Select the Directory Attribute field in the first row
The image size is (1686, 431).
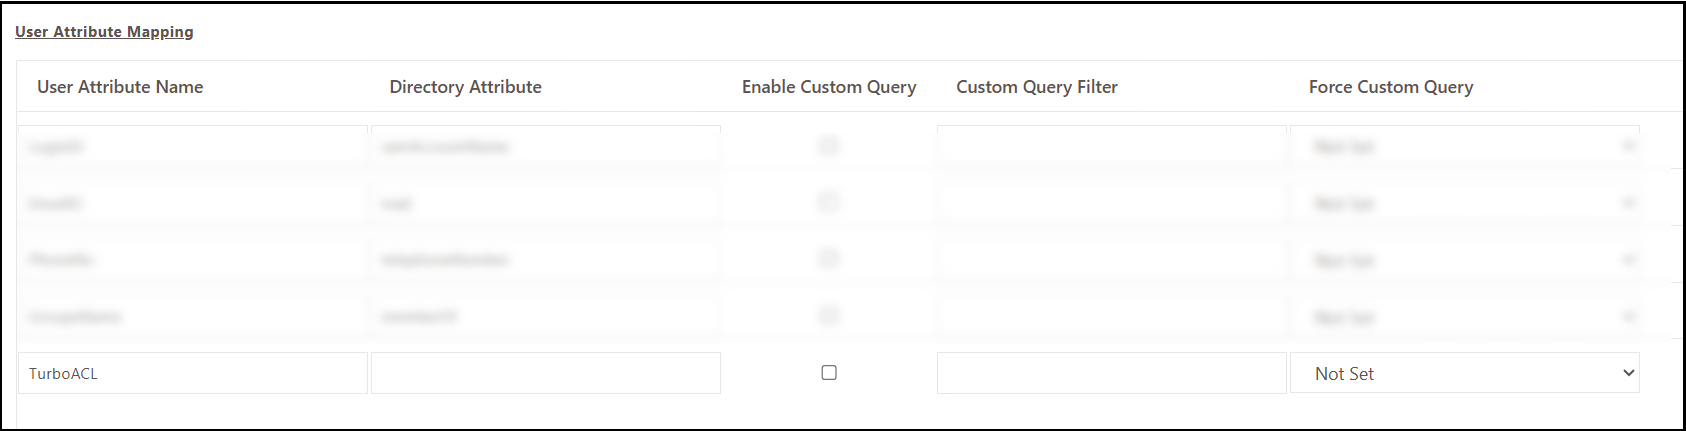[x=545, y=146]
